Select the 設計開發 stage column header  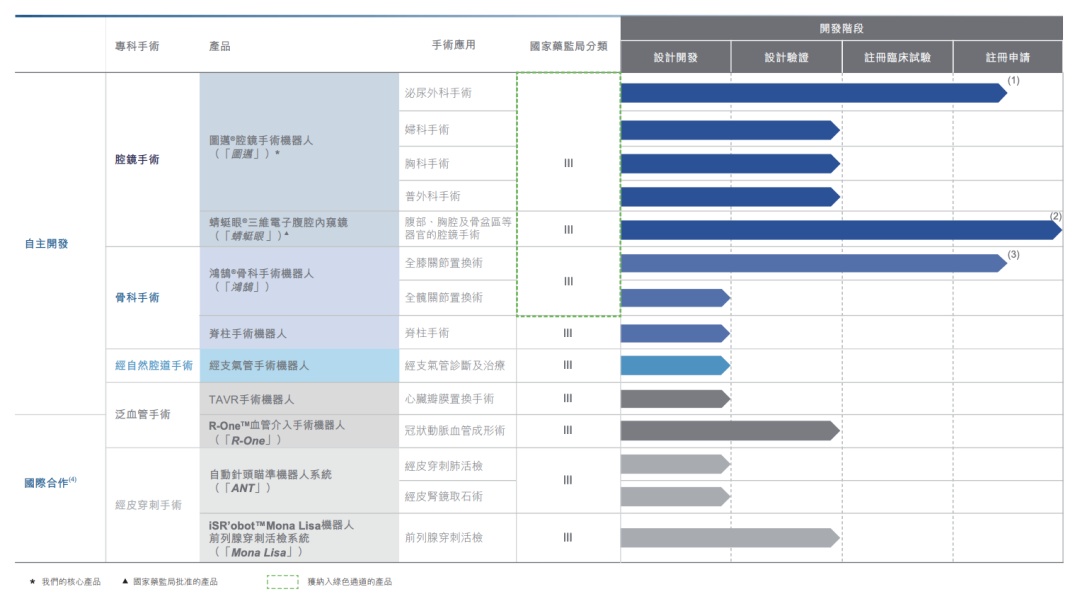tap(676, 58)
